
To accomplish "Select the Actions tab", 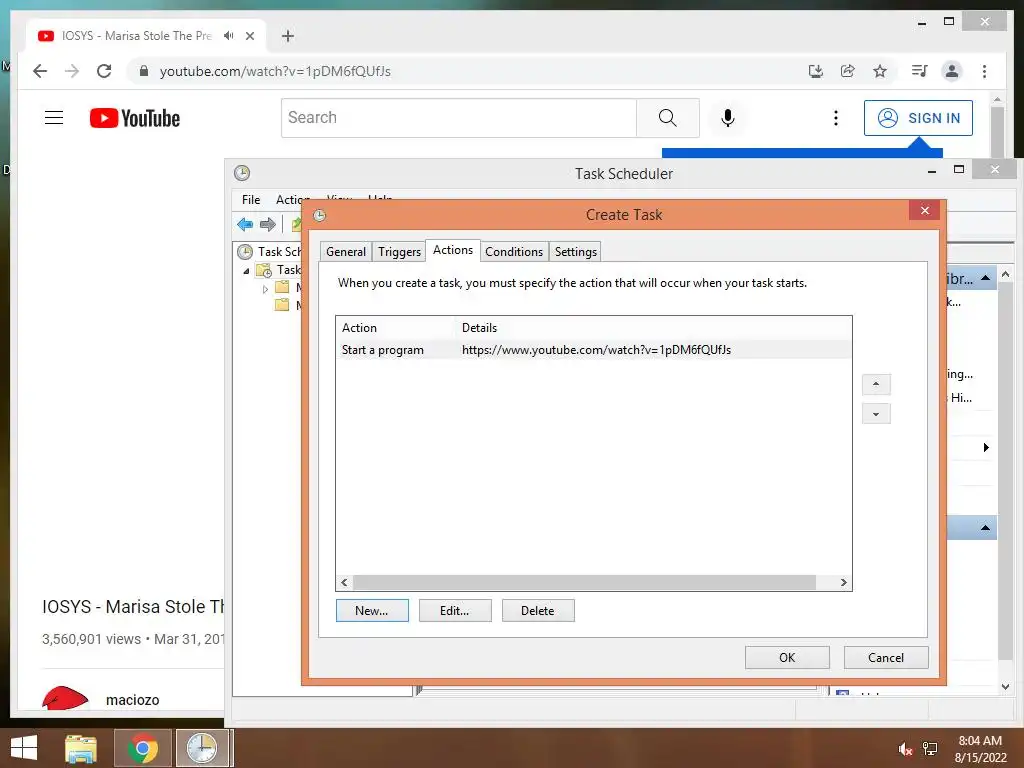I will click(x=453, y=250).
